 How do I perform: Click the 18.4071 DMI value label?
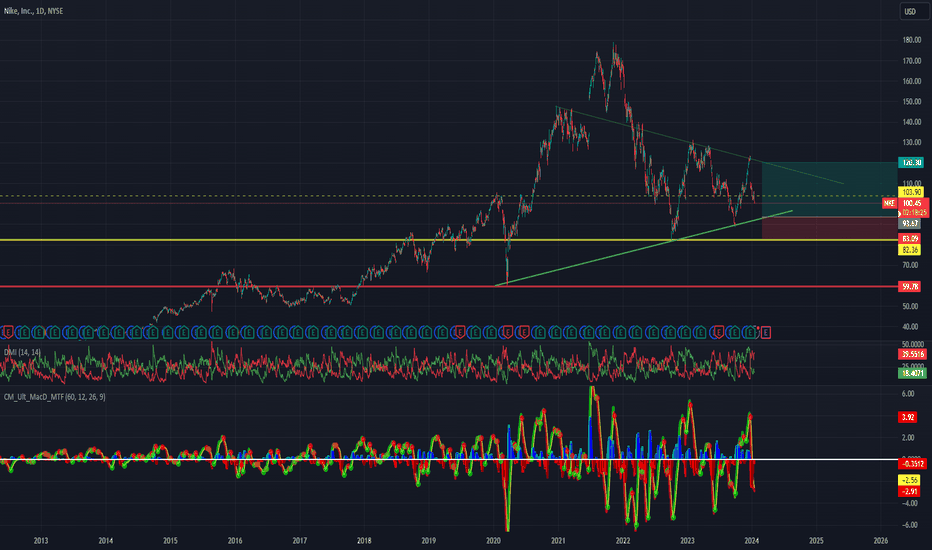coord(912,373)
